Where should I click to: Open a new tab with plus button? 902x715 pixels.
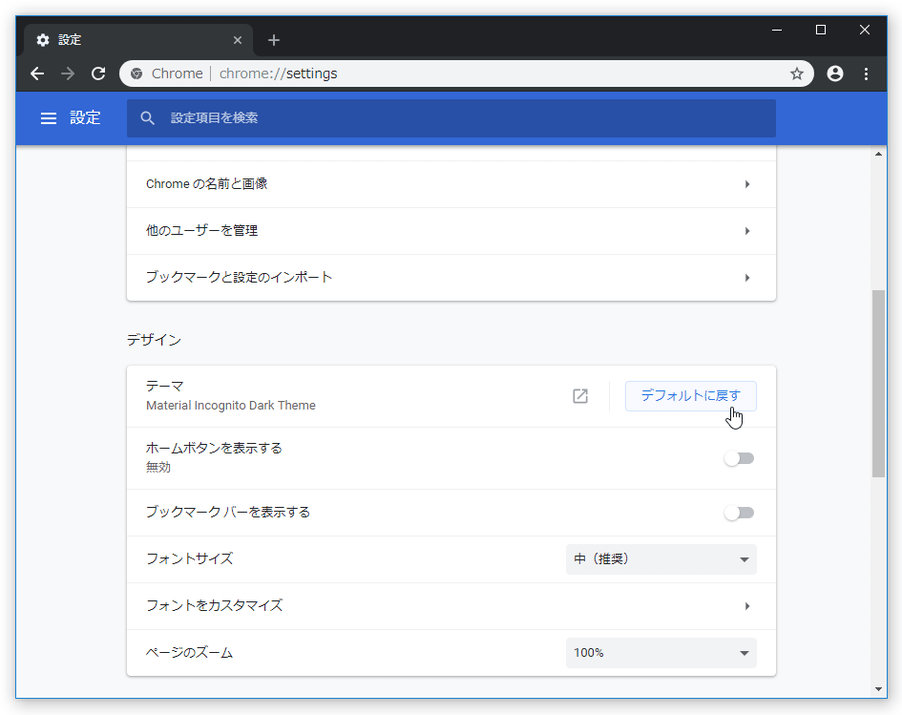click(x=274, y=40)
